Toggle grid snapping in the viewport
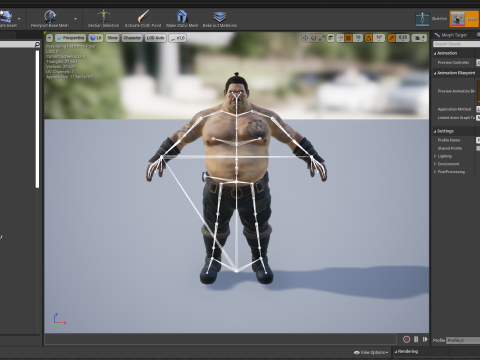480x360 pixels. (x=348, y=38)
